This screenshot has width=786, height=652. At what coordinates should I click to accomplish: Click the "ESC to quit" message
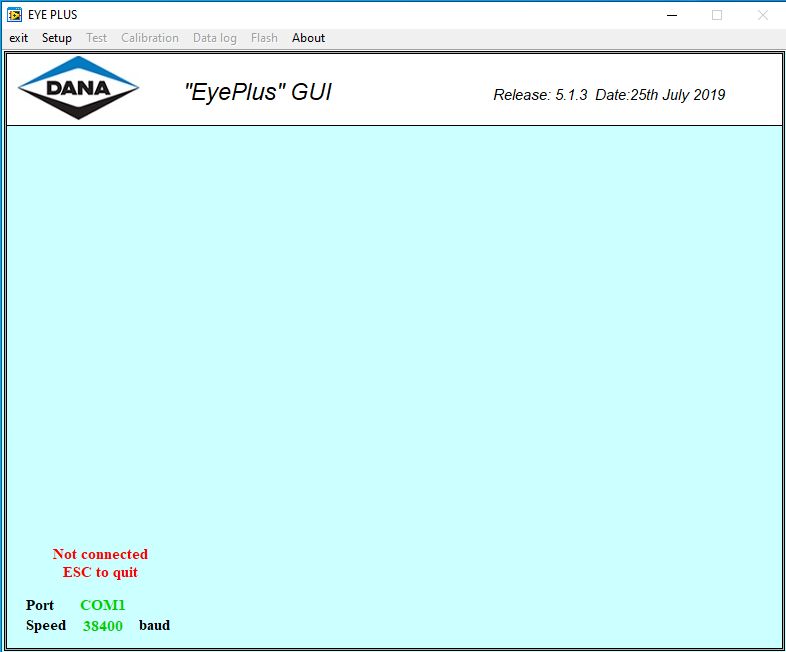100,572
